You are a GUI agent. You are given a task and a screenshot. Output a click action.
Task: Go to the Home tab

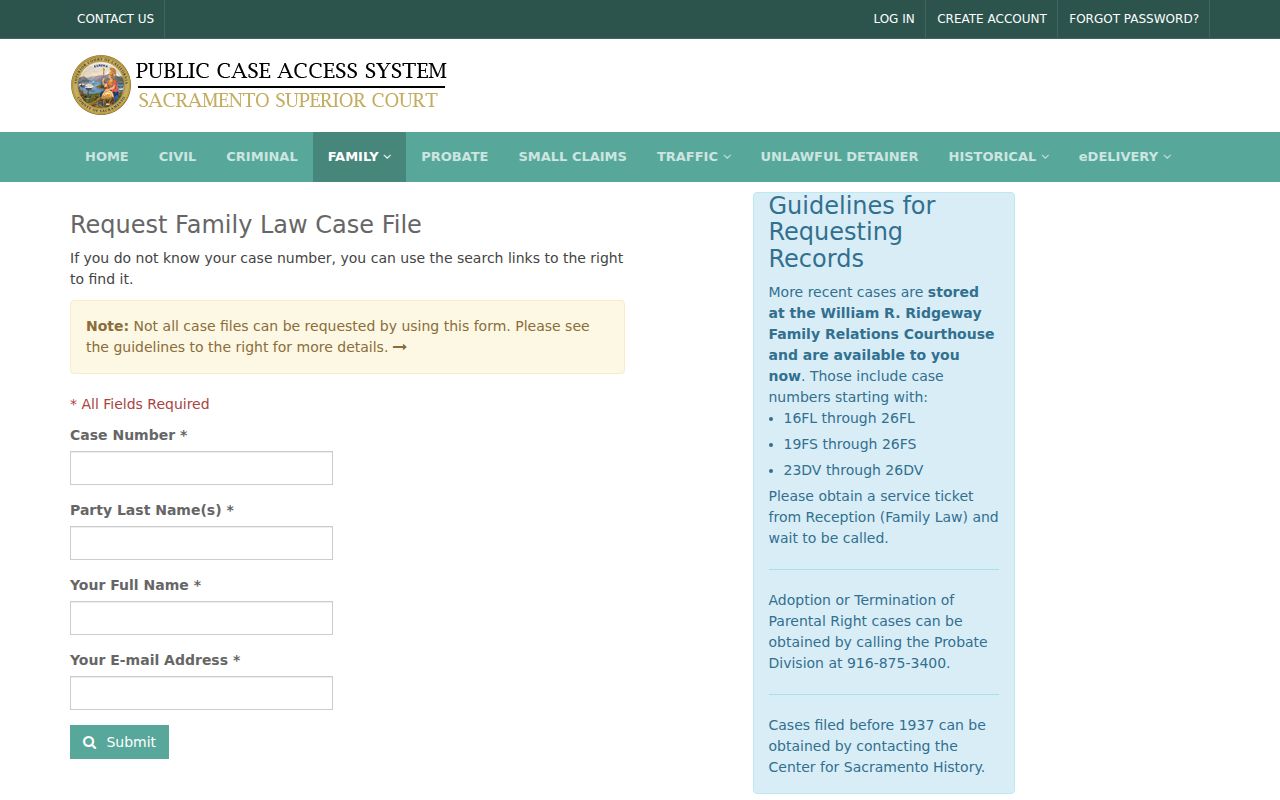pos(107,157)
